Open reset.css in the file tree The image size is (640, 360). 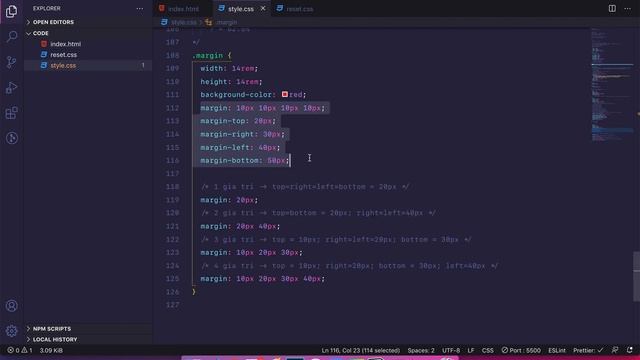point(64,54)
